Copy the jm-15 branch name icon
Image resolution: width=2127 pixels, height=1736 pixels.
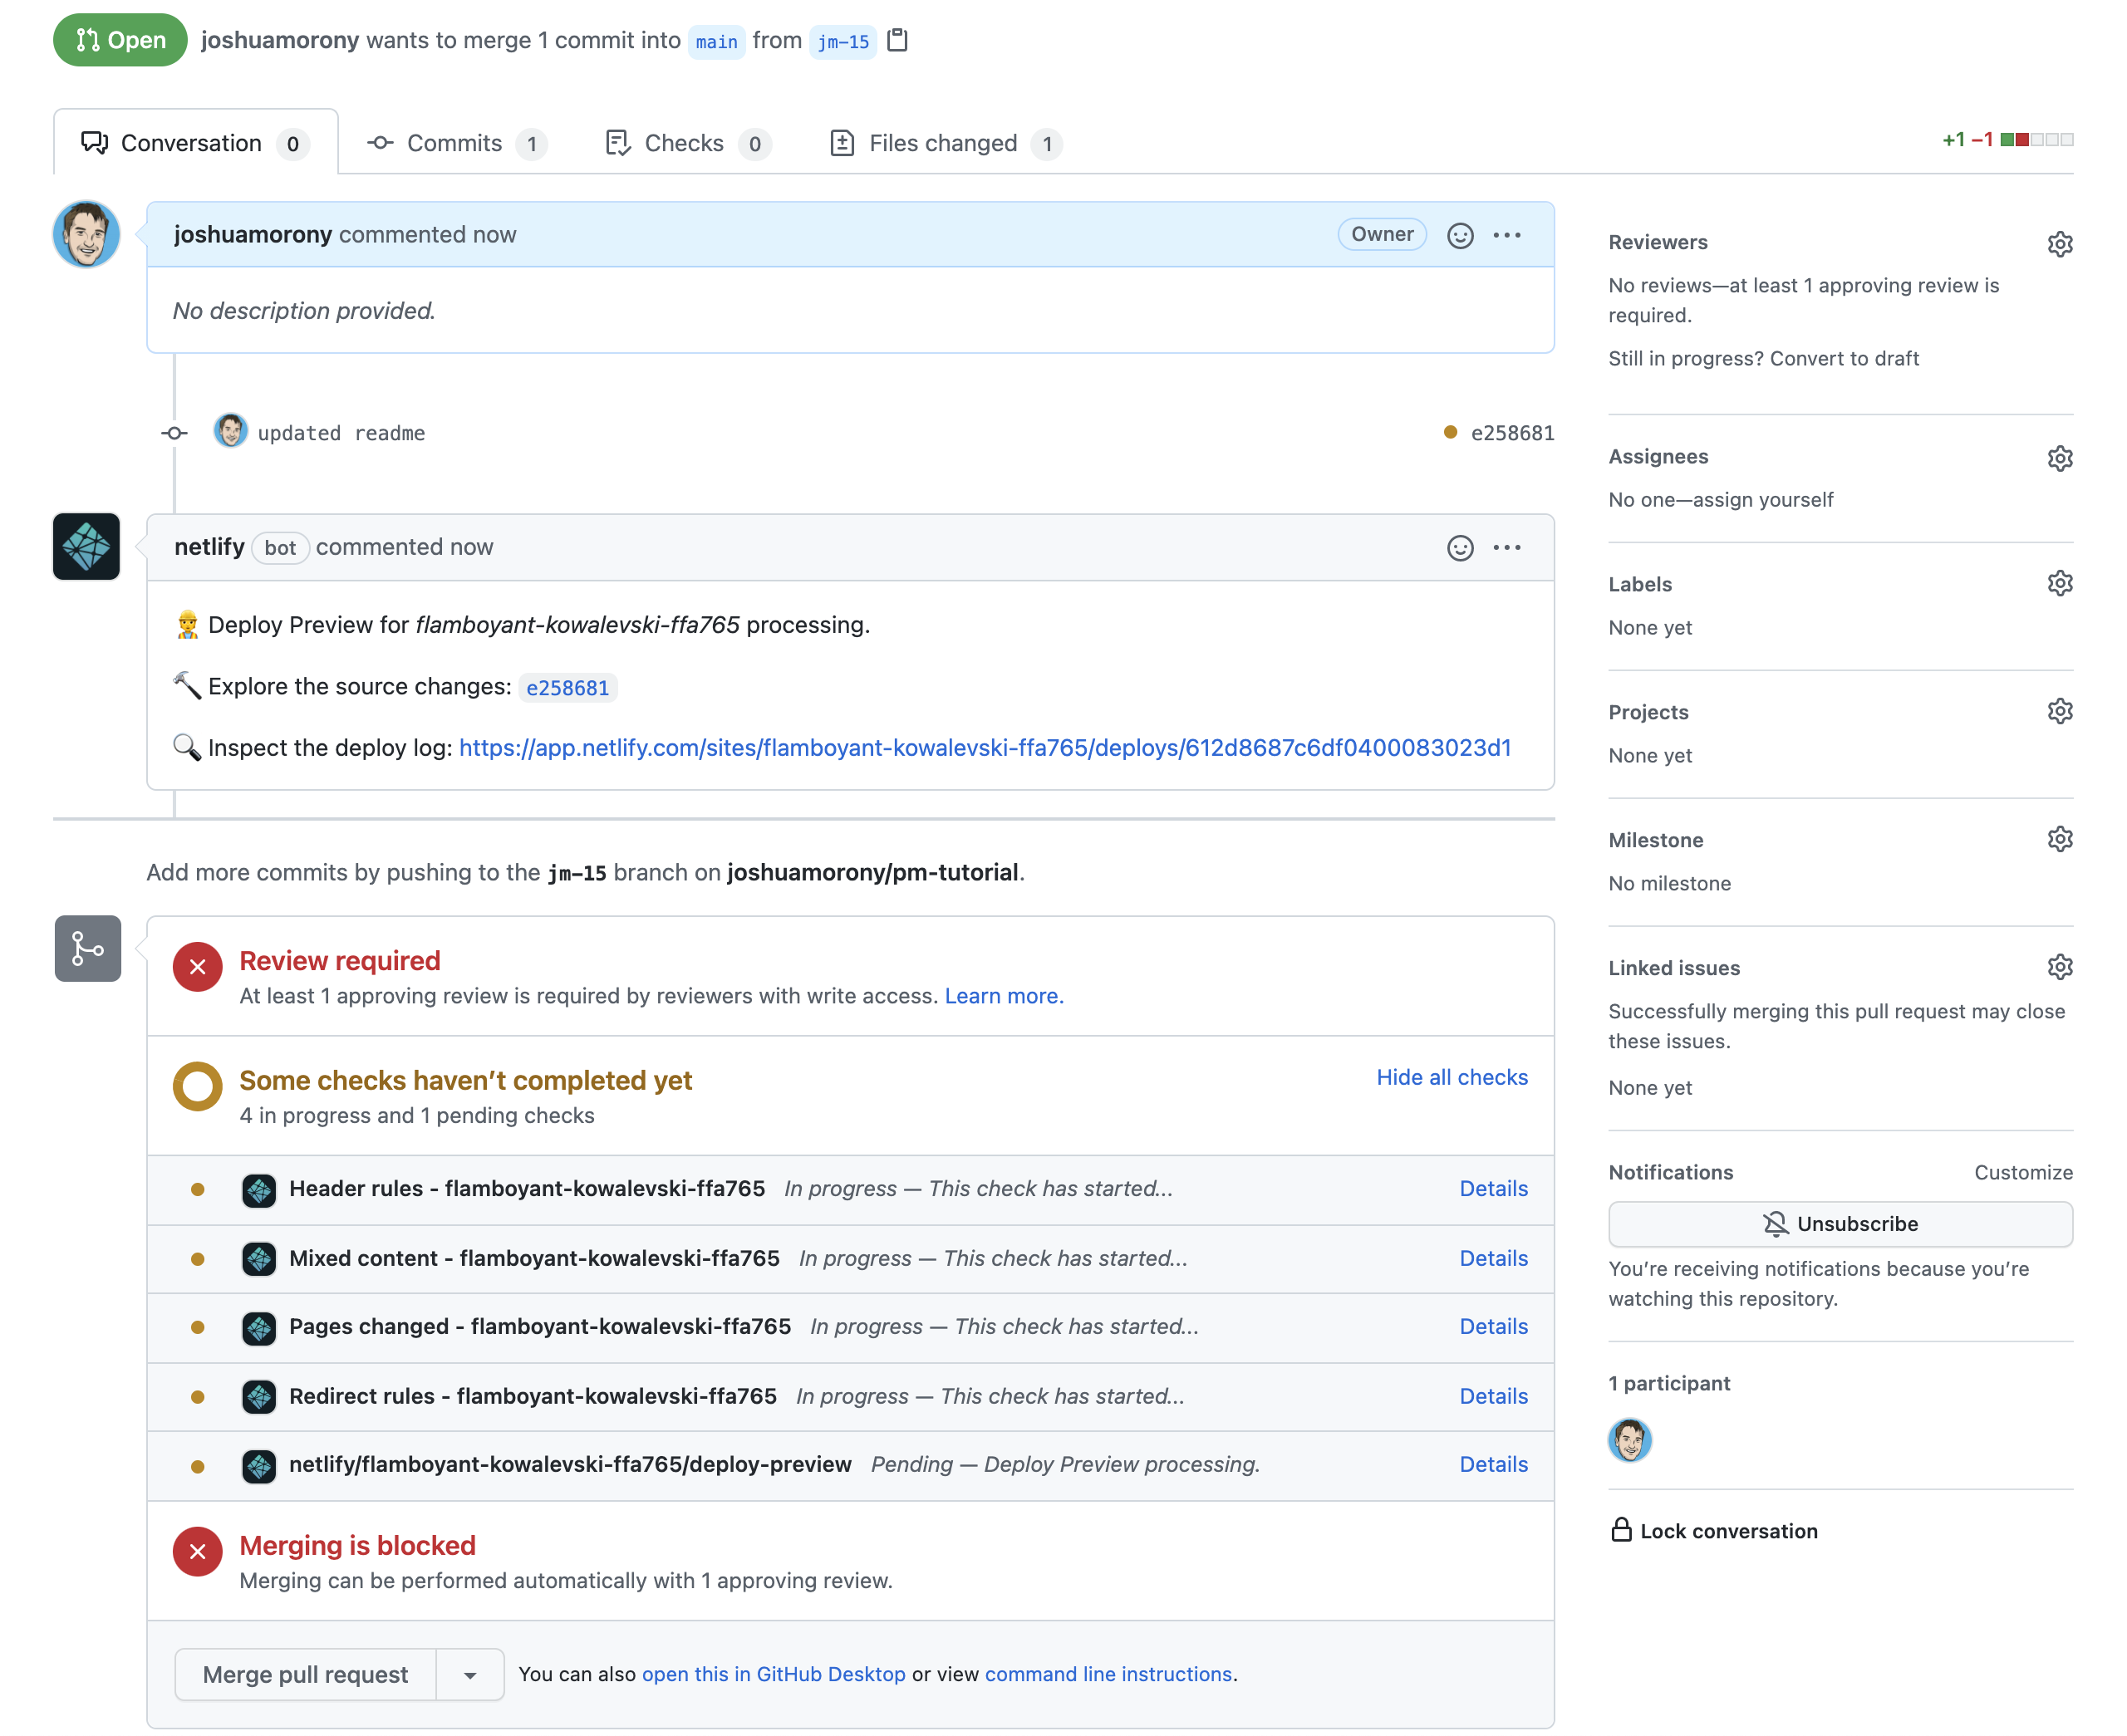(898, 40)
